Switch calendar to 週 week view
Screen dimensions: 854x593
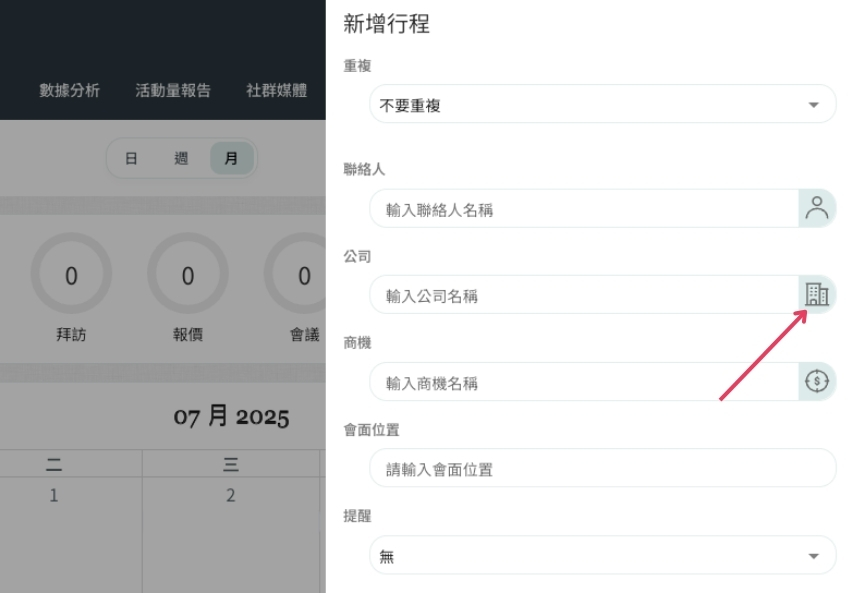(181, 158)
